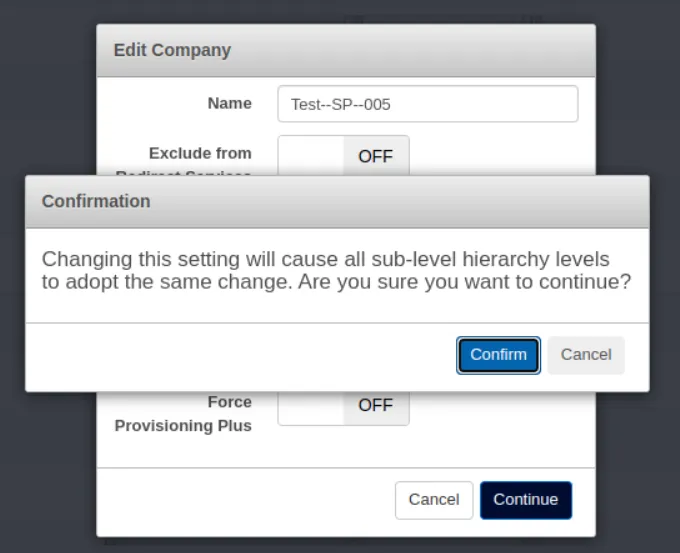Screen dimensions: 680x553
Task: Click the Name field label
Action: (x=229, y=103)
